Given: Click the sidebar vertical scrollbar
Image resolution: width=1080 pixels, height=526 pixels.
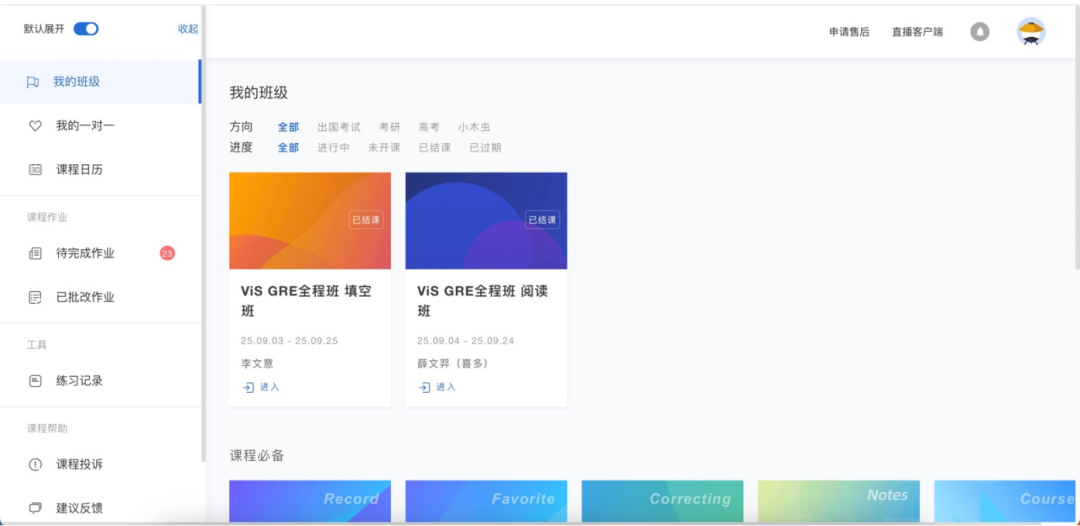Looking at the screenshot, I should click(203, 234).
